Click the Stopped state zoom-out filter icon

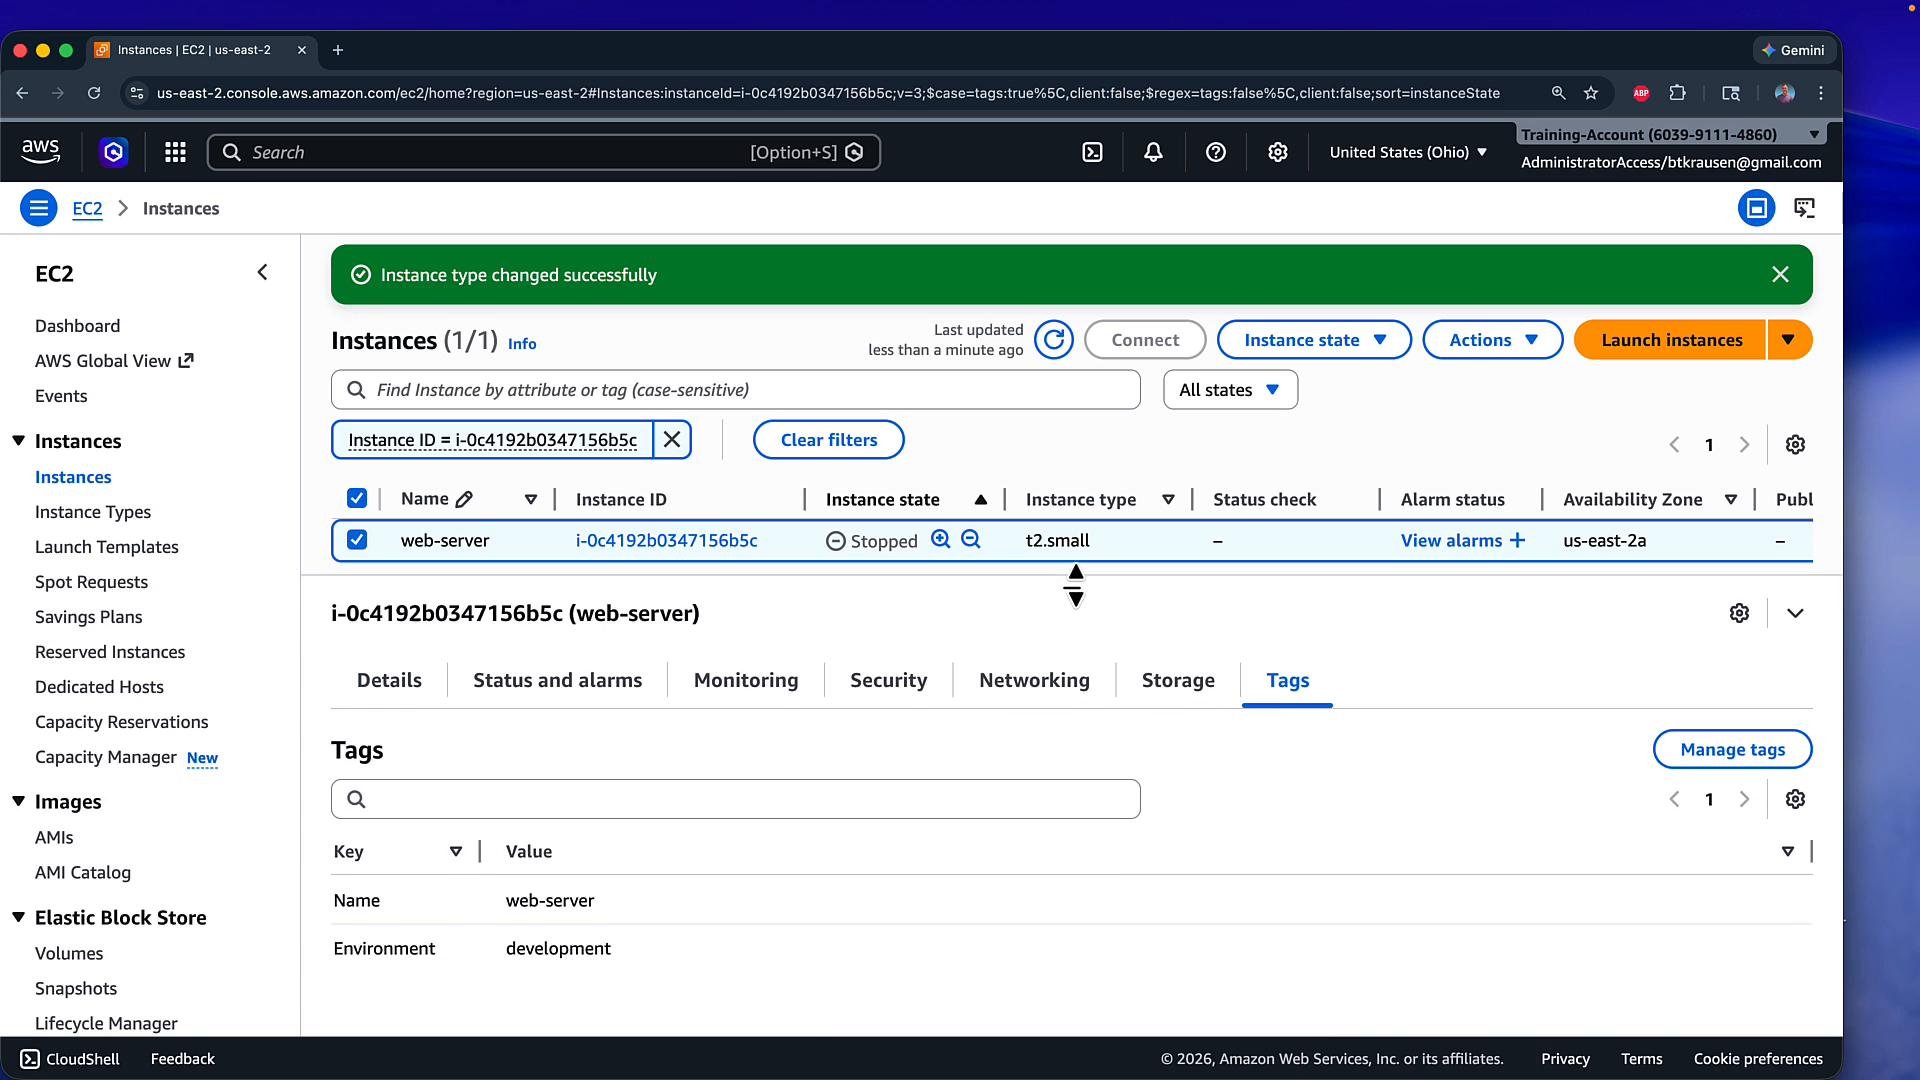click(970, 540)
